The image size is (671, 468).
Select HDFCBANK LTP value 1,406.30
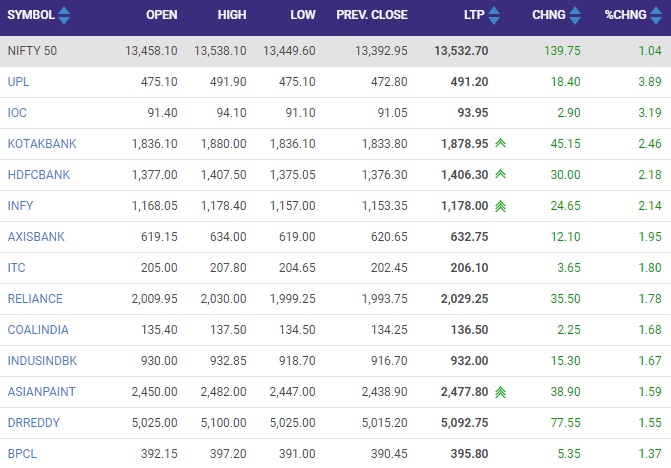pos(465,175)
